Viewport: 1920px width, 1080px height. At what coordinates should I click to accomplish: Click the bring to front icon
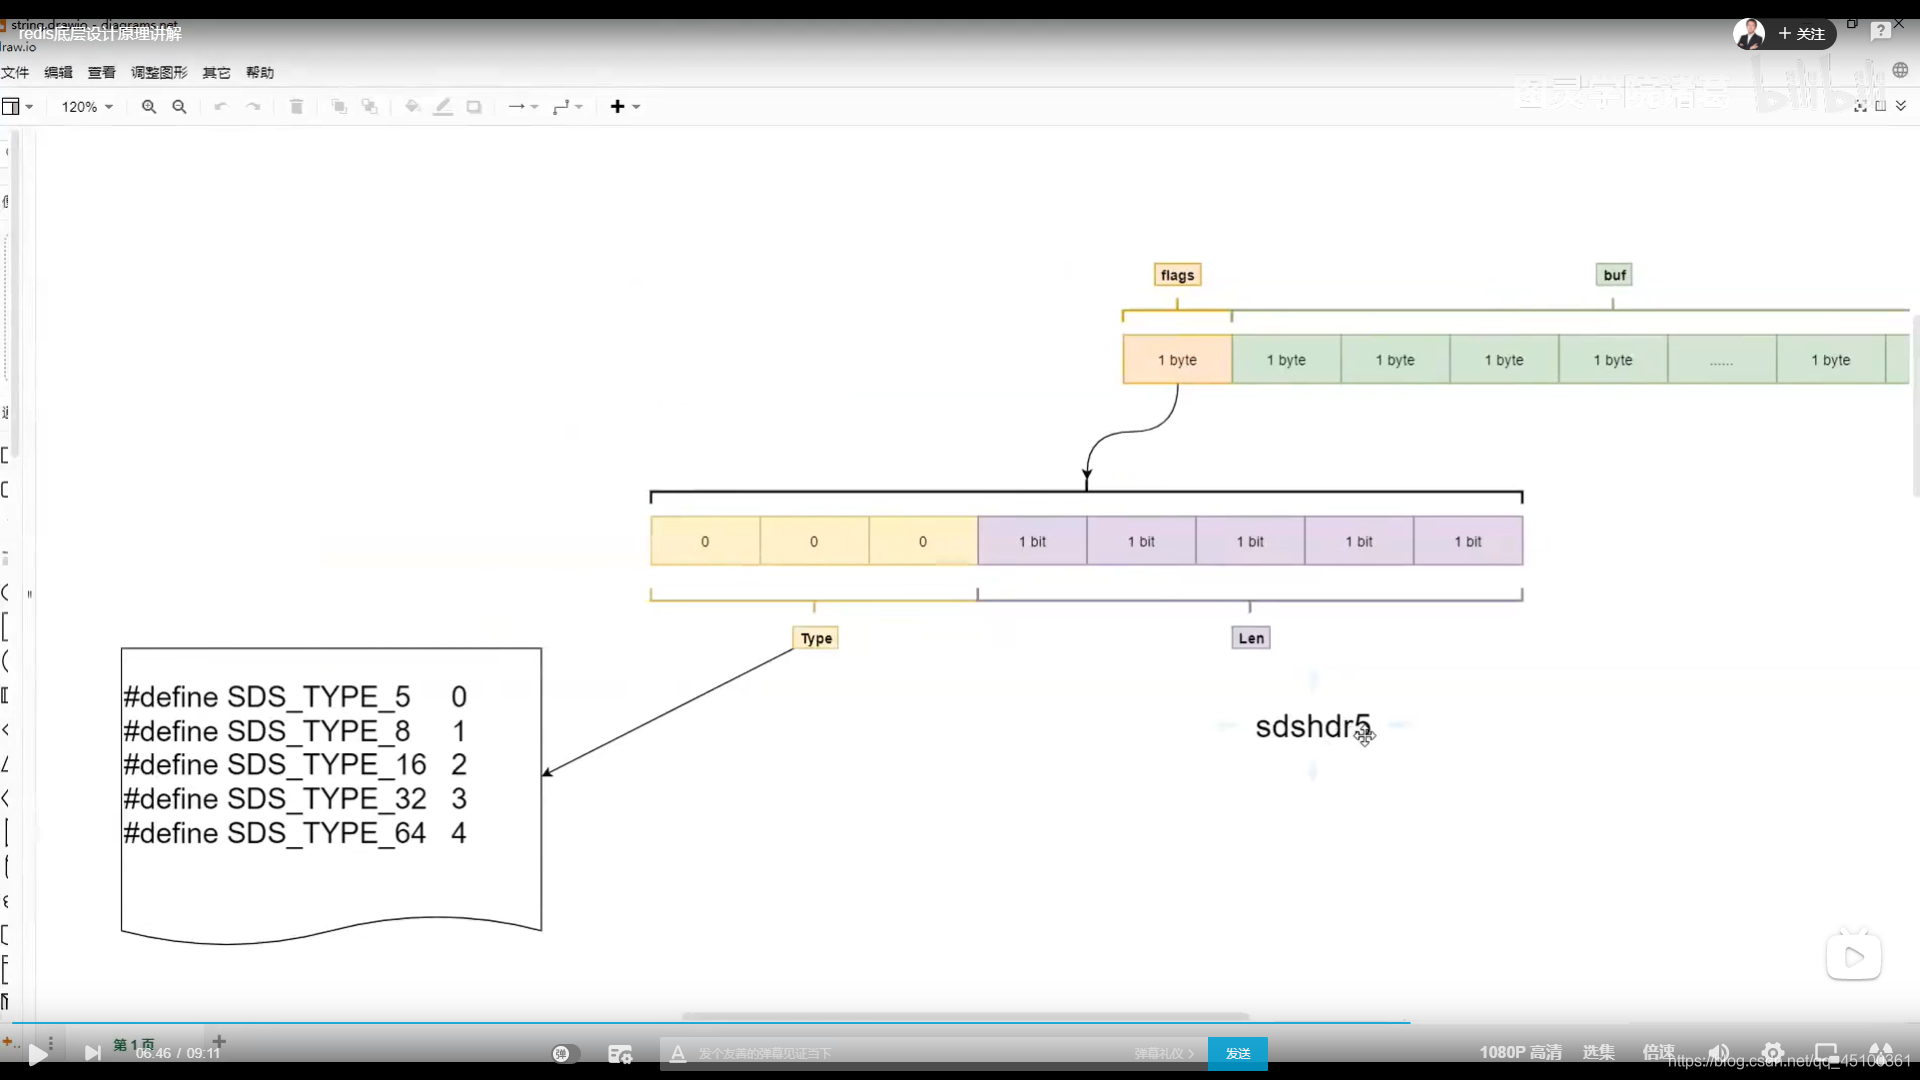pyautogui.click(x=339, y=107)
